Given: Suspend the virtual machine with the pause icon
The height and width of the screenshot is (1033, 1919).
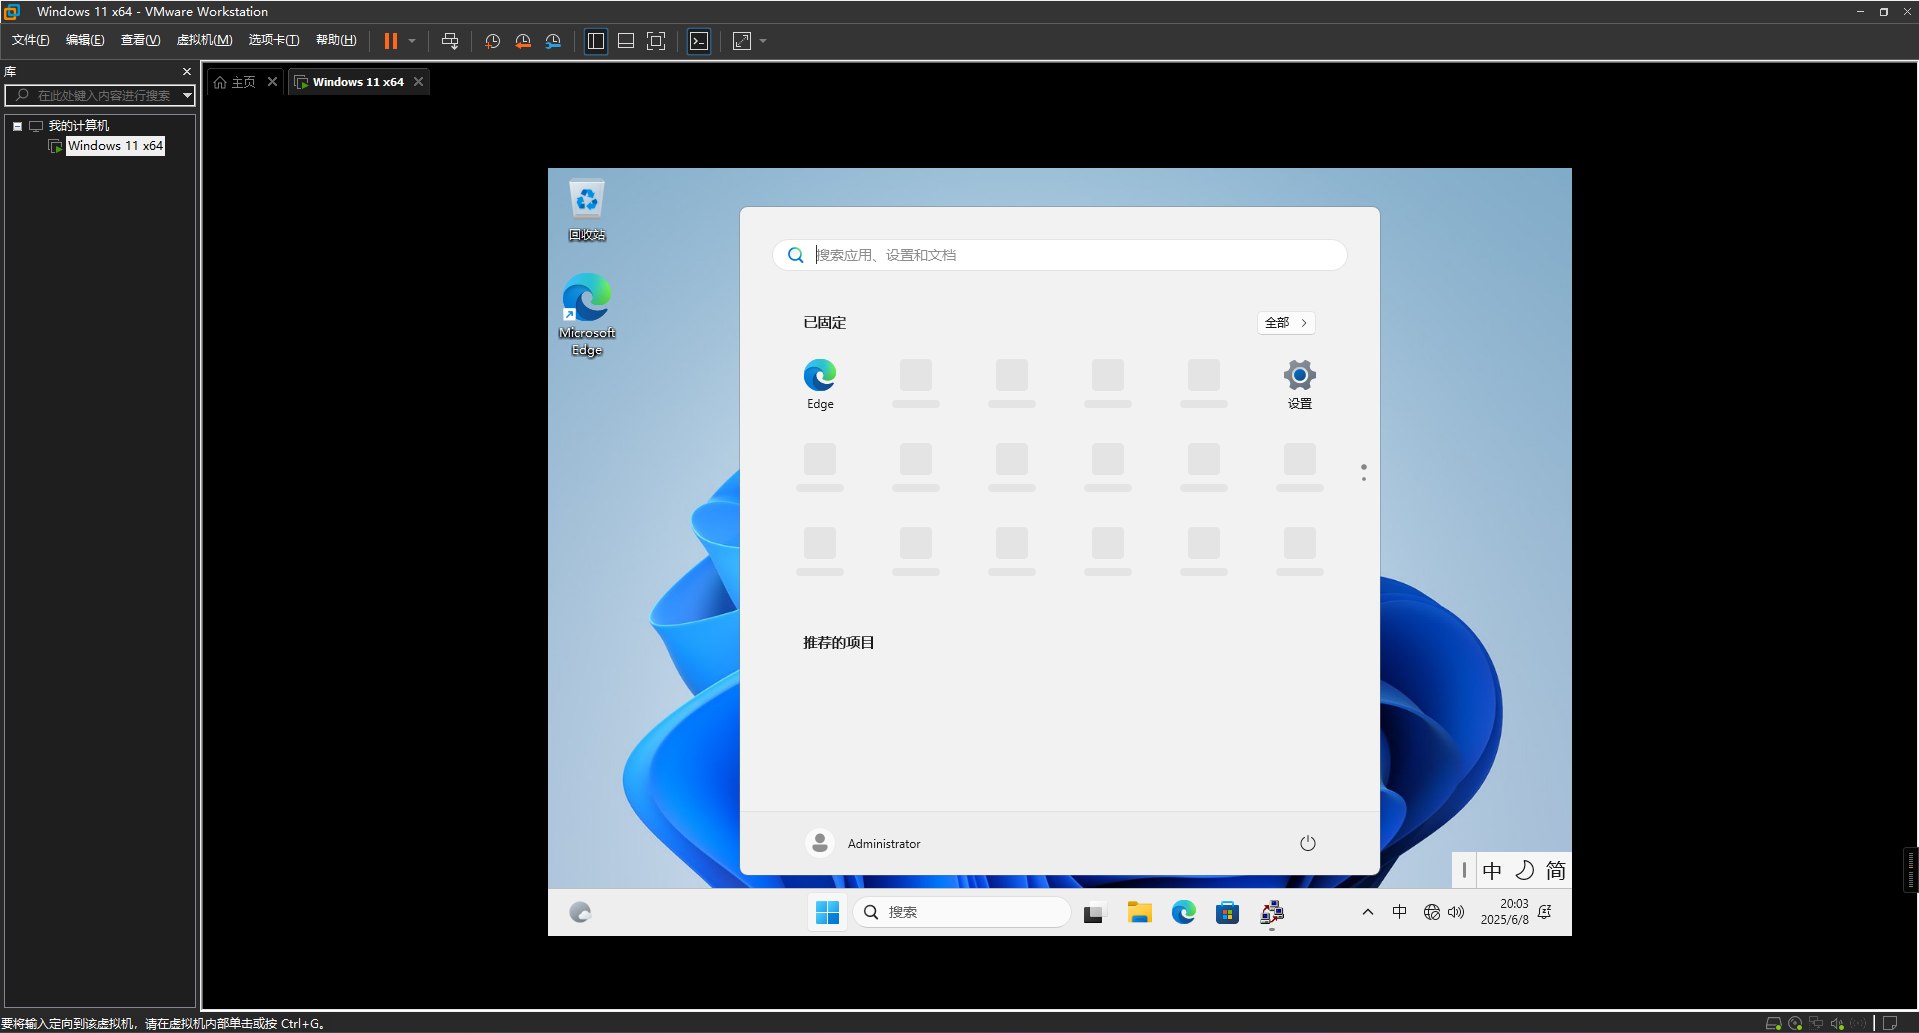Looking at the screenshot, I should click(x=389, y=41).
